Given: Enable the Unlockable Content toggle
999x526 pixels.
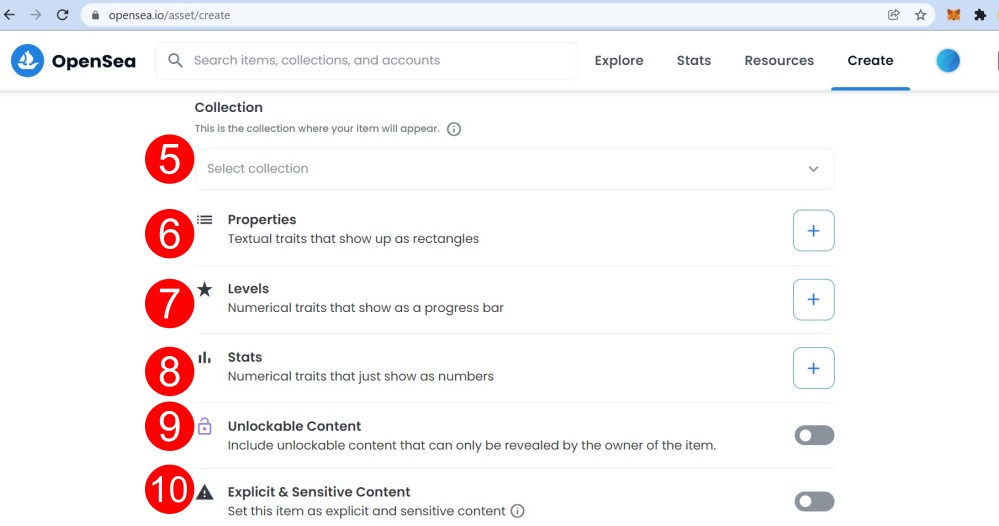Looking at the screenshot, I should [814, 436].
